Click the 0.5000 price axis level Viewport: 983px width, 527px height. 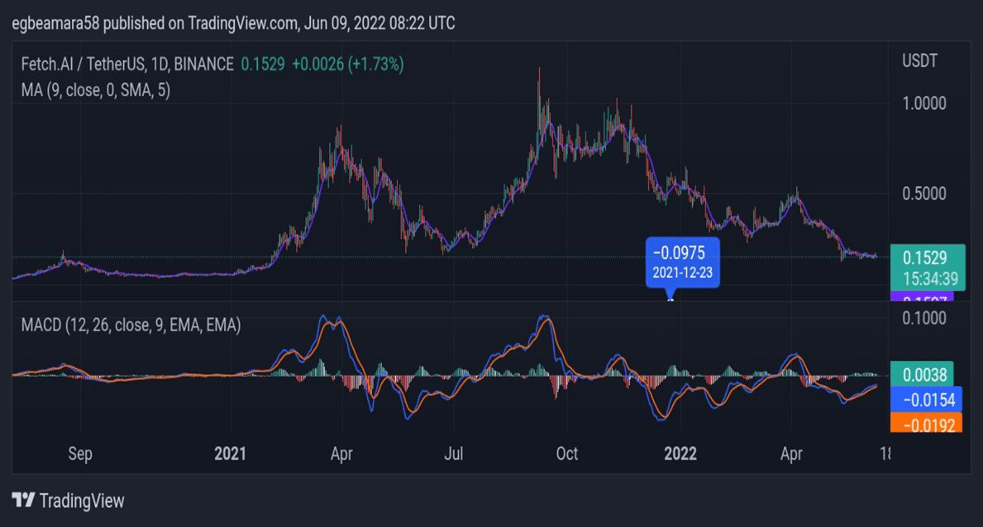(923, 192)
